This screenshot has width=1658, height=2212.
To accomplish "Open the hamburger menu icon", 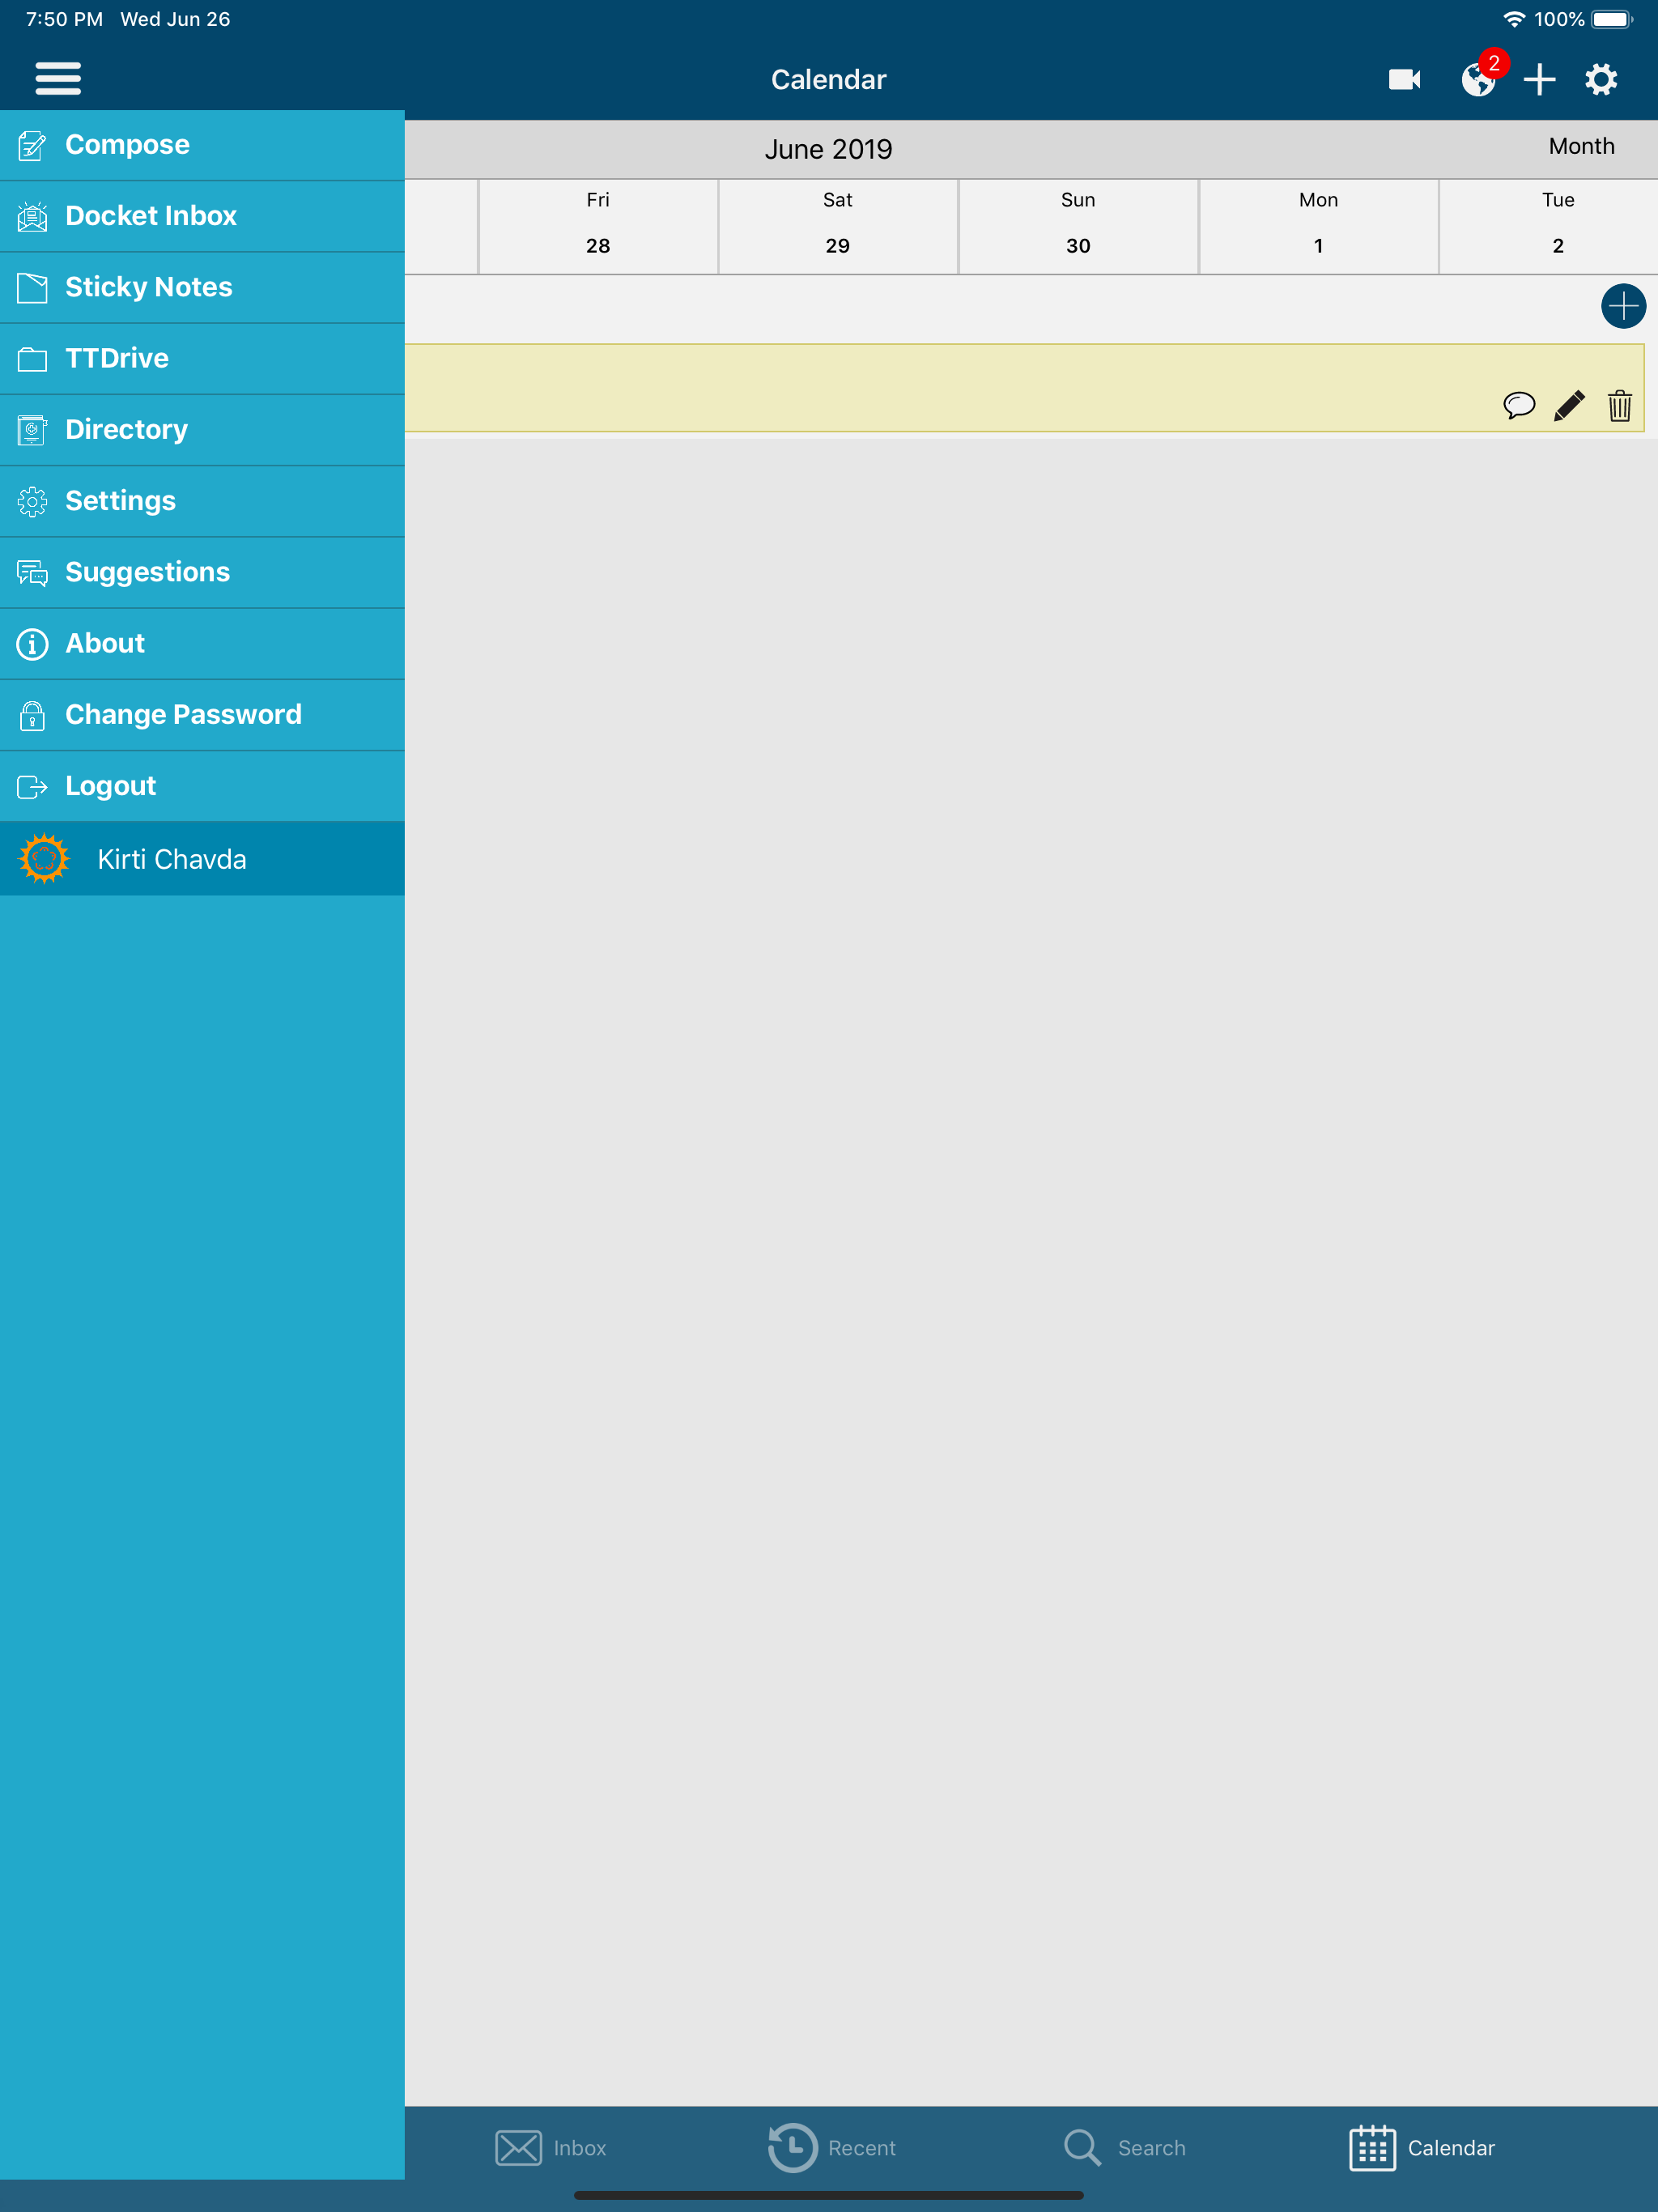I will [58, 78].
